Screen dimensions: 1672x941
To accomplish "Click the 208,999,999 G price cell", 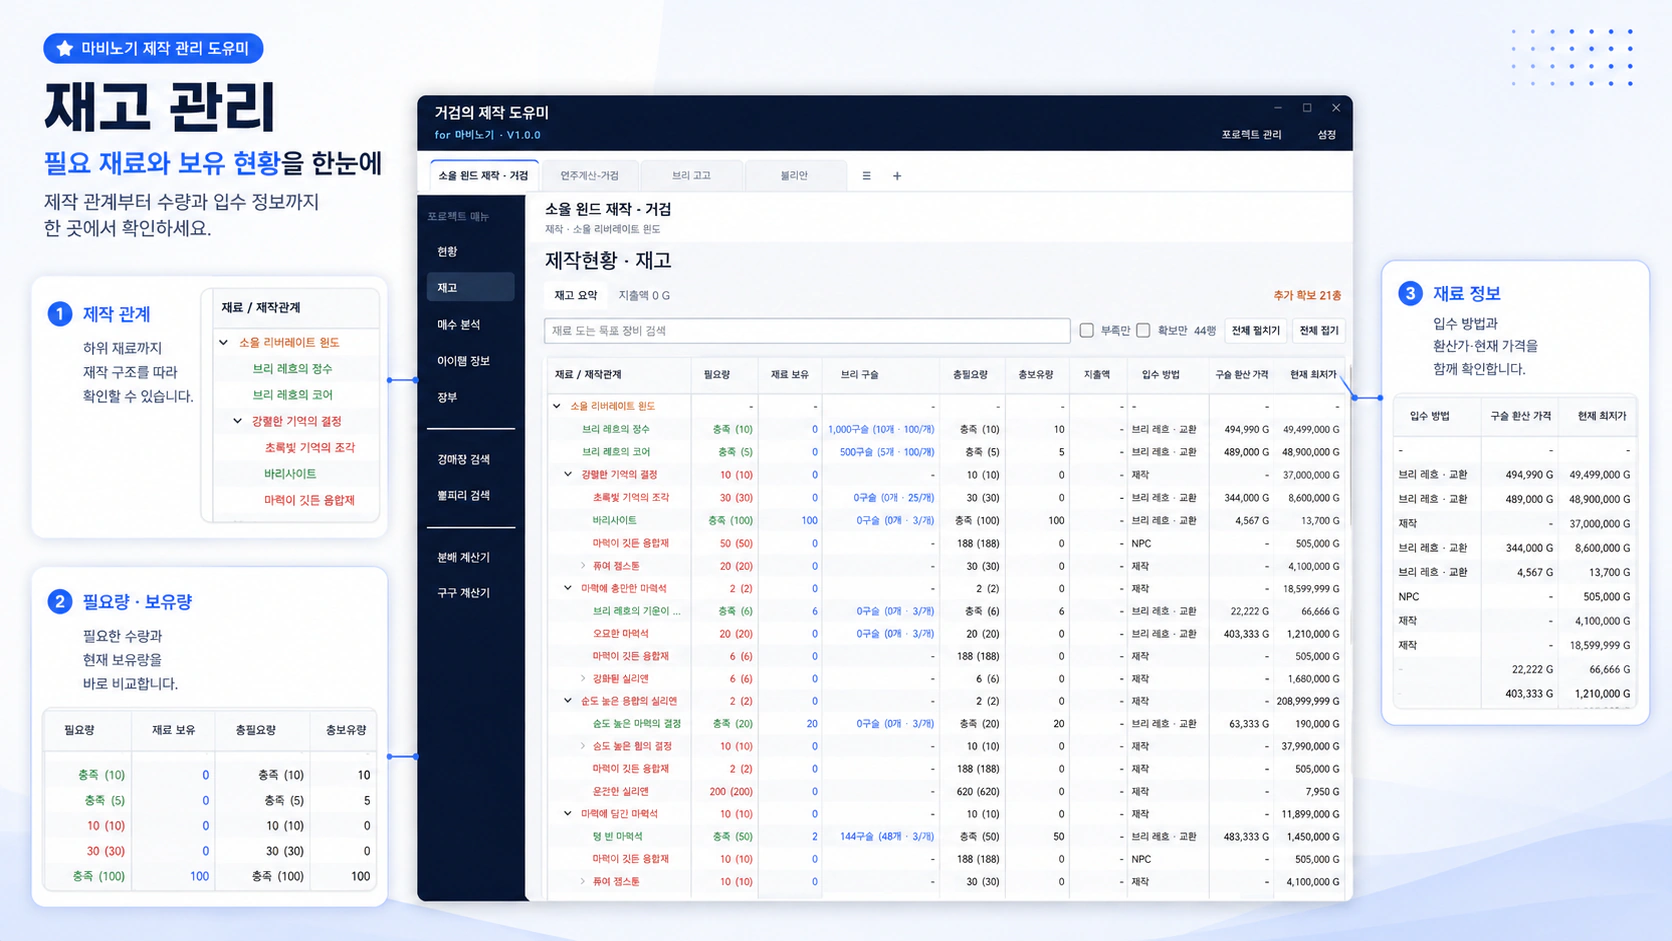I will point(1308,701).
